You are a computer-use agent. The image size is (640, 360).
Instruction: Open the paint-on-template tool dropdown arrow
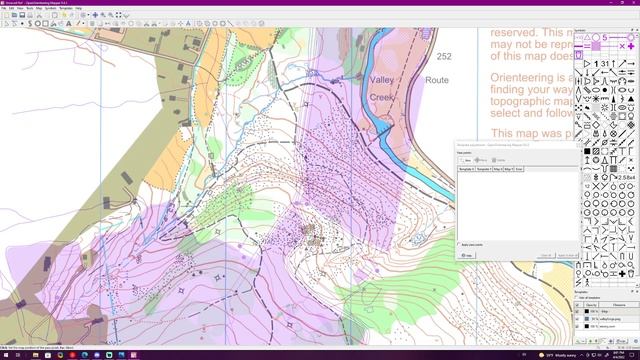[83, 24]
